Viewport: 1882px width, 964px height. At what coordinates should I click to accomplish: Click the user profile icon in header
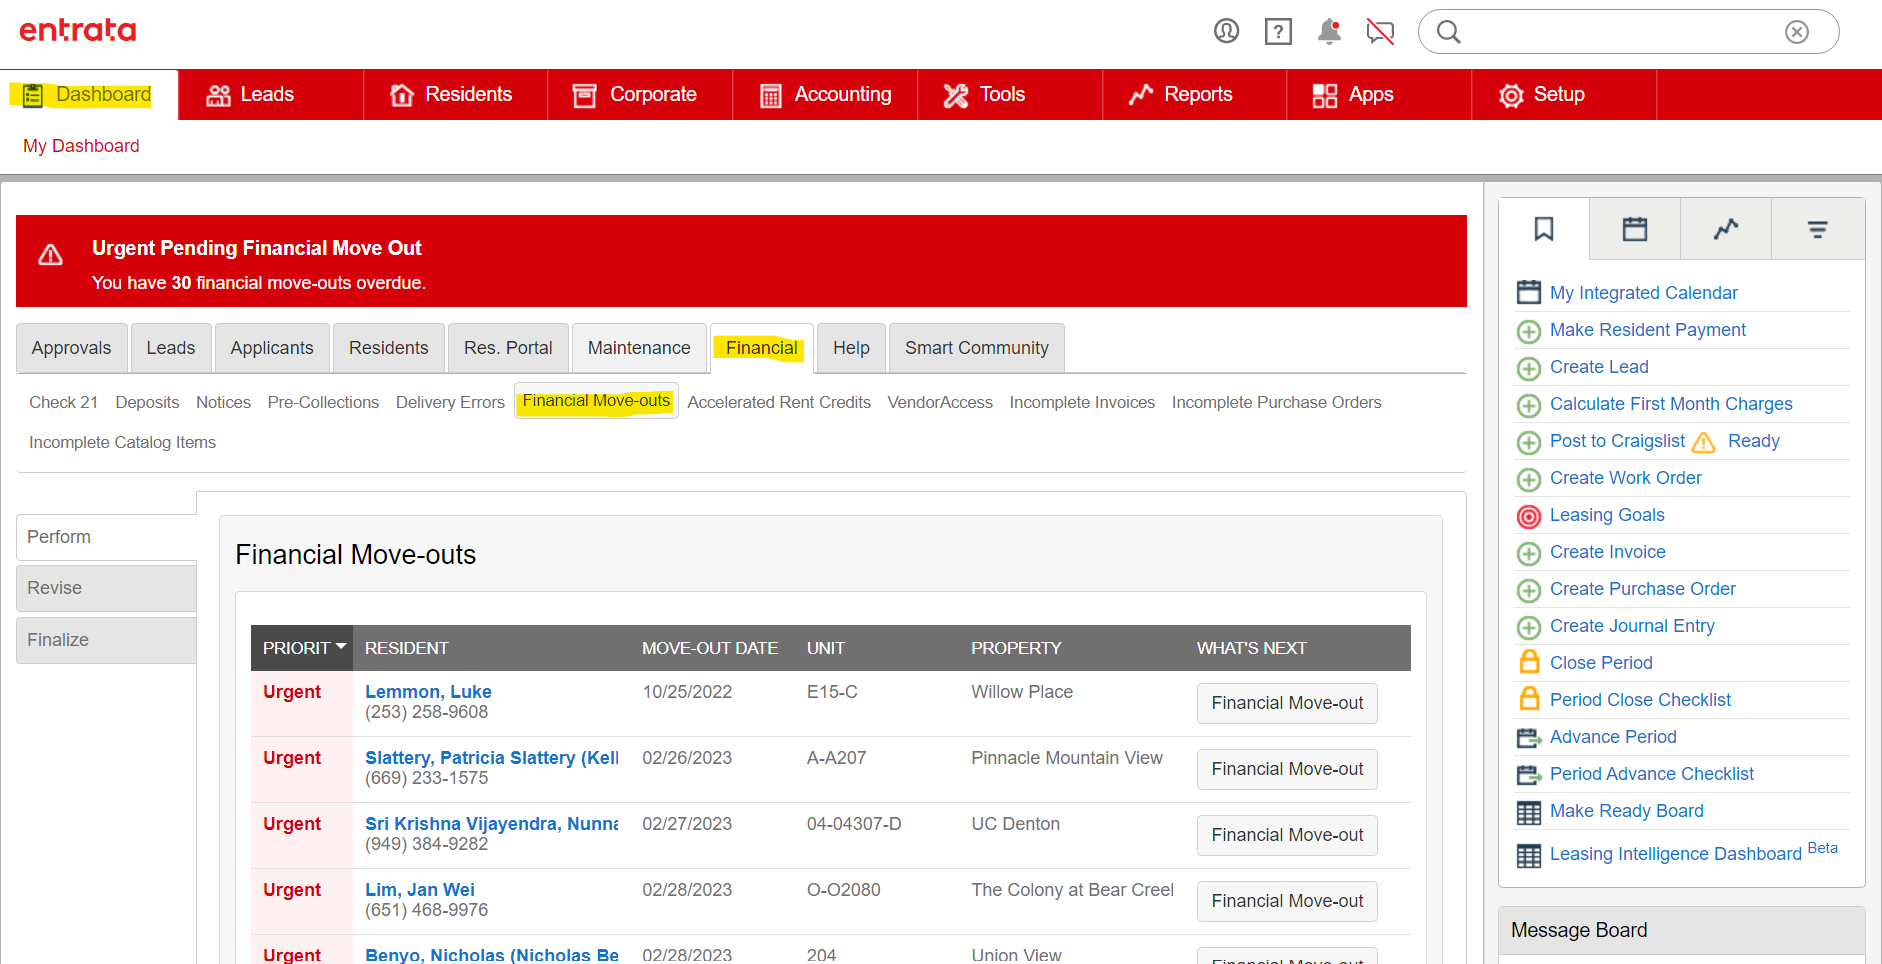click(1226, 32)
